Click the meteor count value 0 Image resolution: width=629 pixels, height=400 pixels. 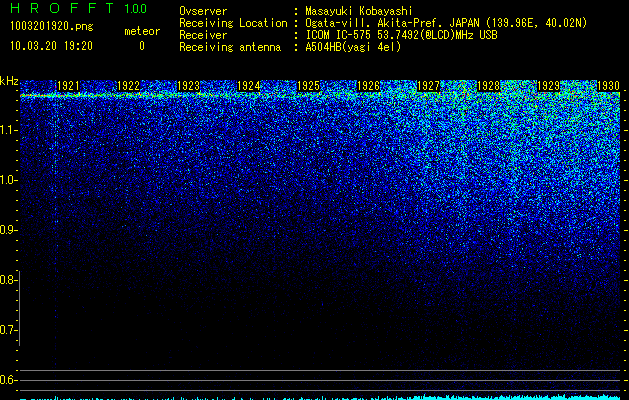point(142,46)
